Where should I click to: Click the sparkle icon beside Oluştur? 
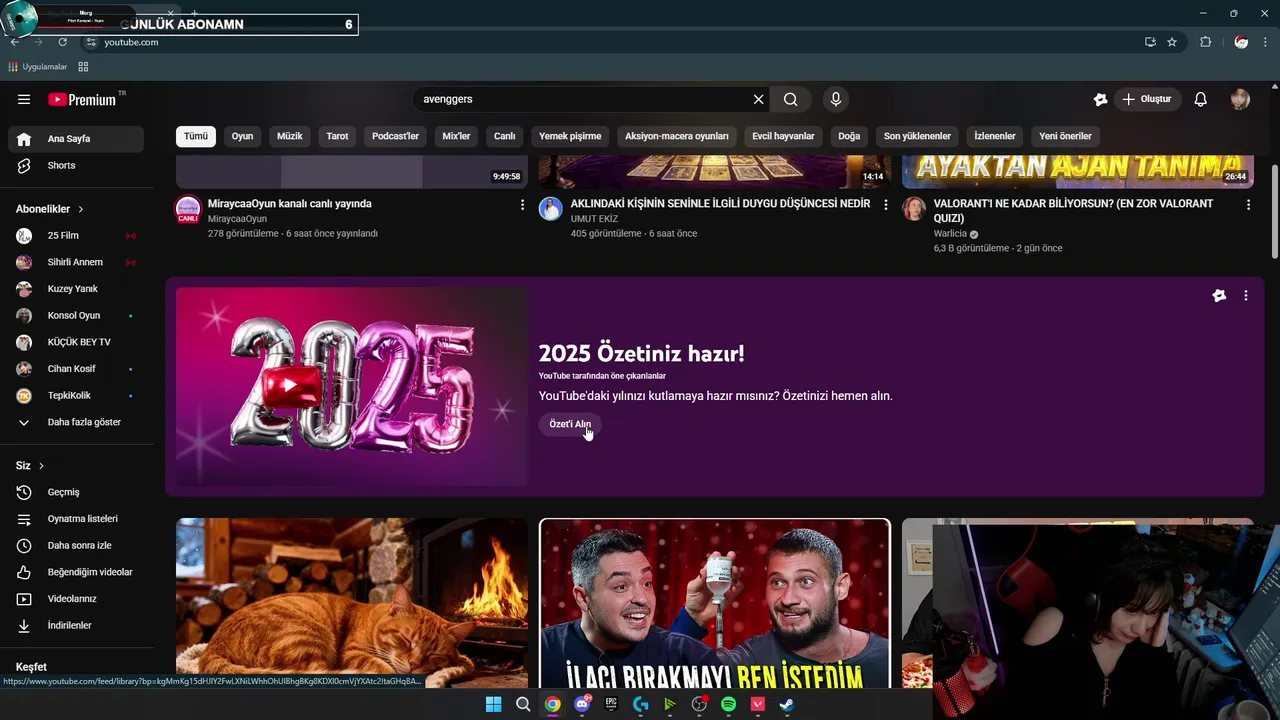click(x=1100, y=99)
